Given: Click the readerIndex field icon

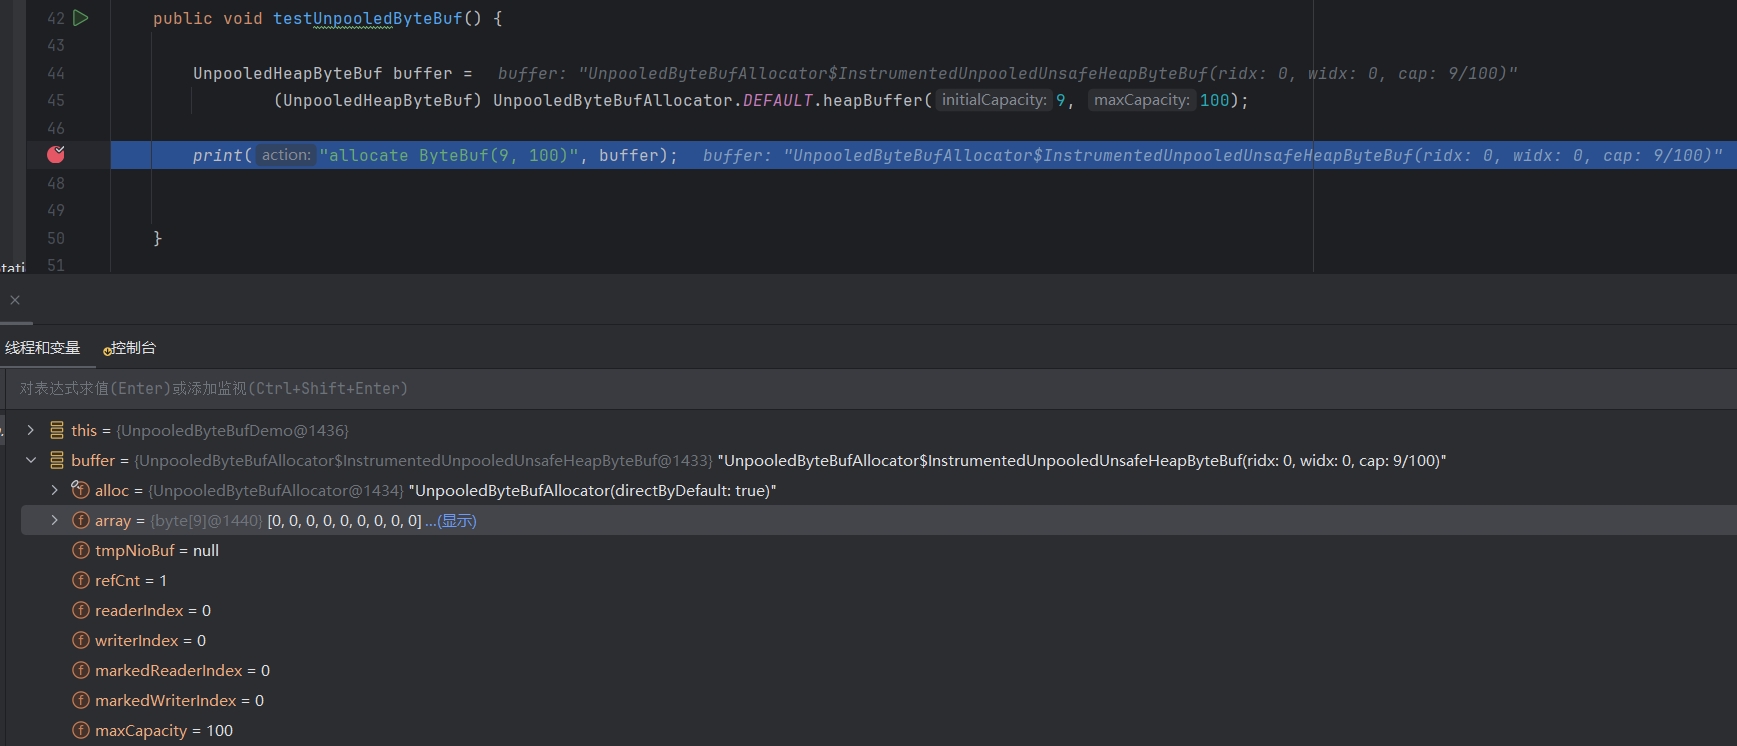Looking at the screenshot, I should [x=81, y=610].
